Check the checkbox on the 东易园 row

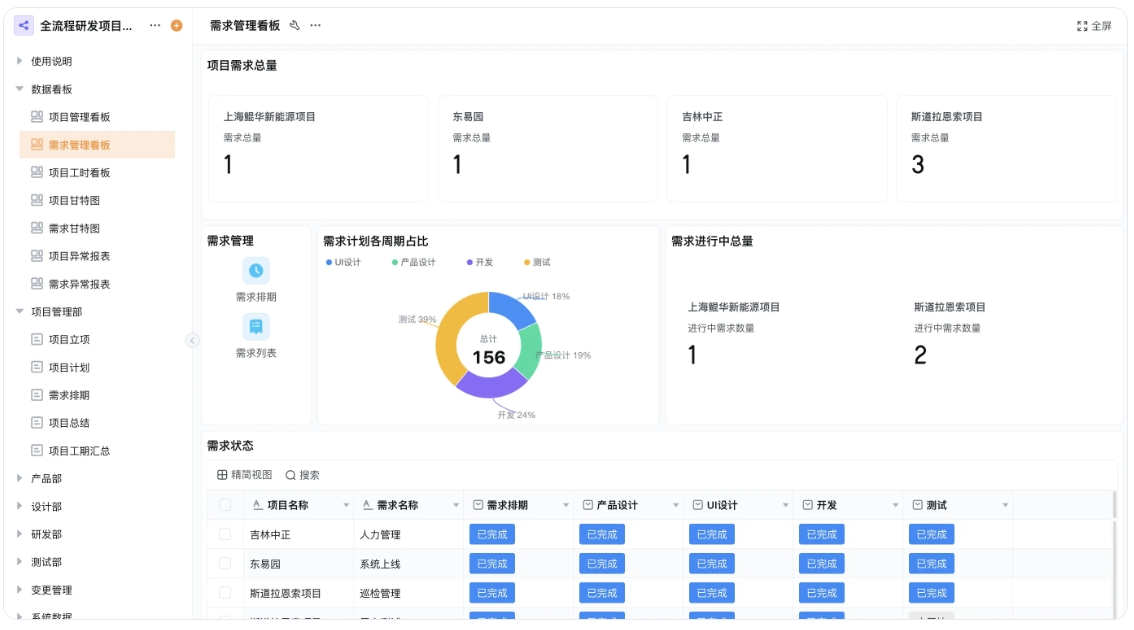(x=225, y=563)
